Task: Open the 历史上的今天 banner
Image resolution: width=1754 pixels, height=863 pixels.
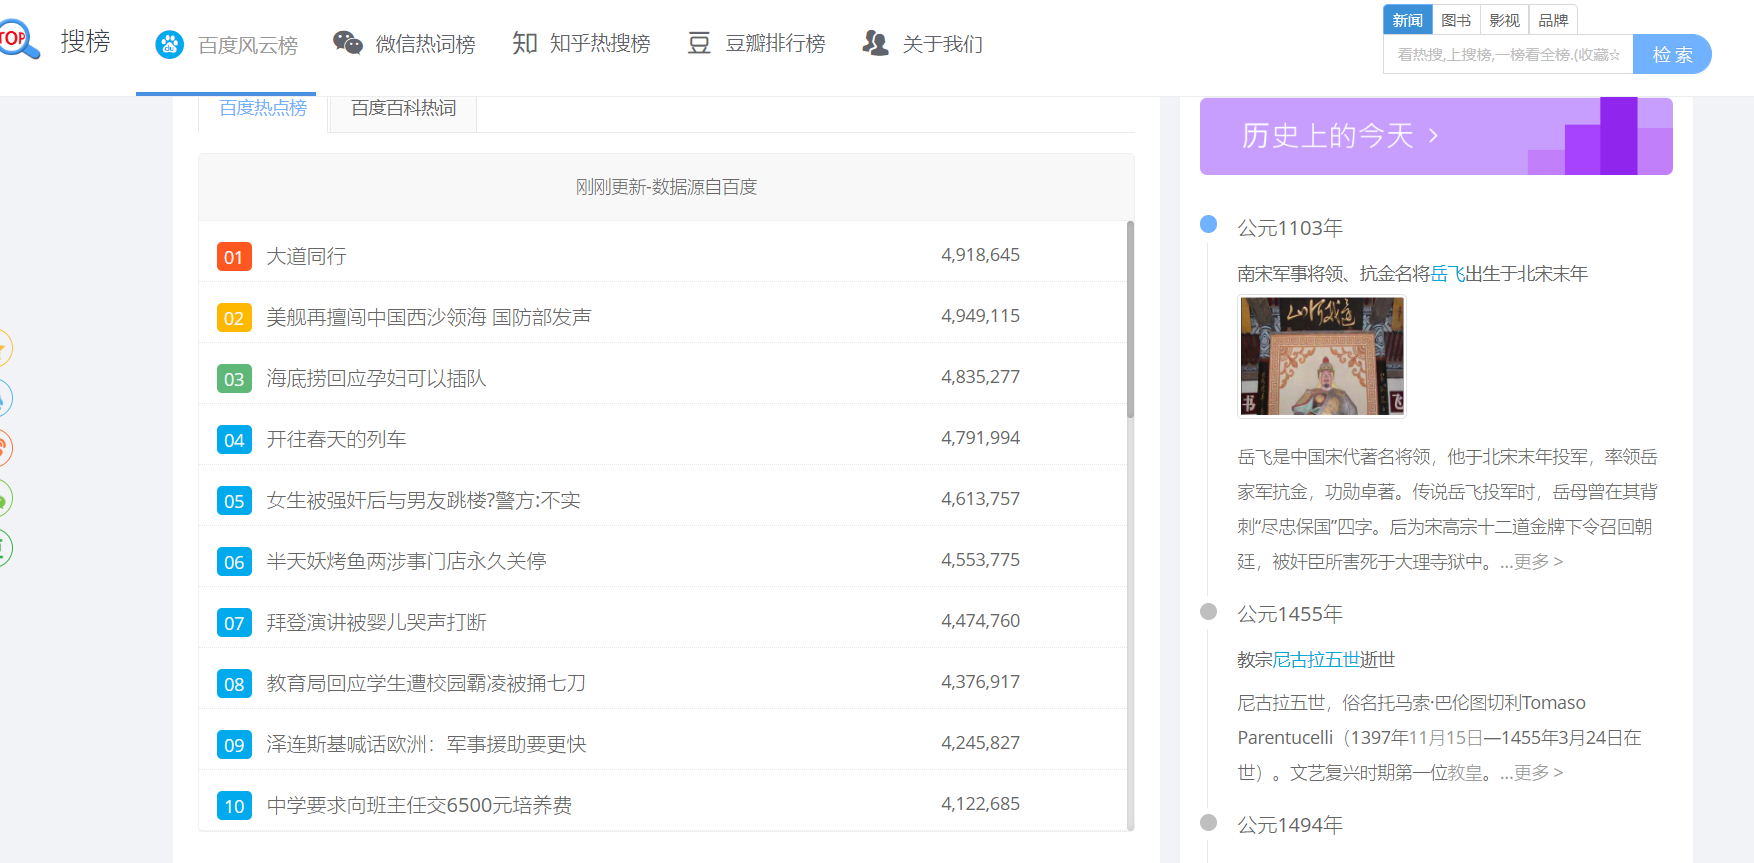Action: point(1435,136)
